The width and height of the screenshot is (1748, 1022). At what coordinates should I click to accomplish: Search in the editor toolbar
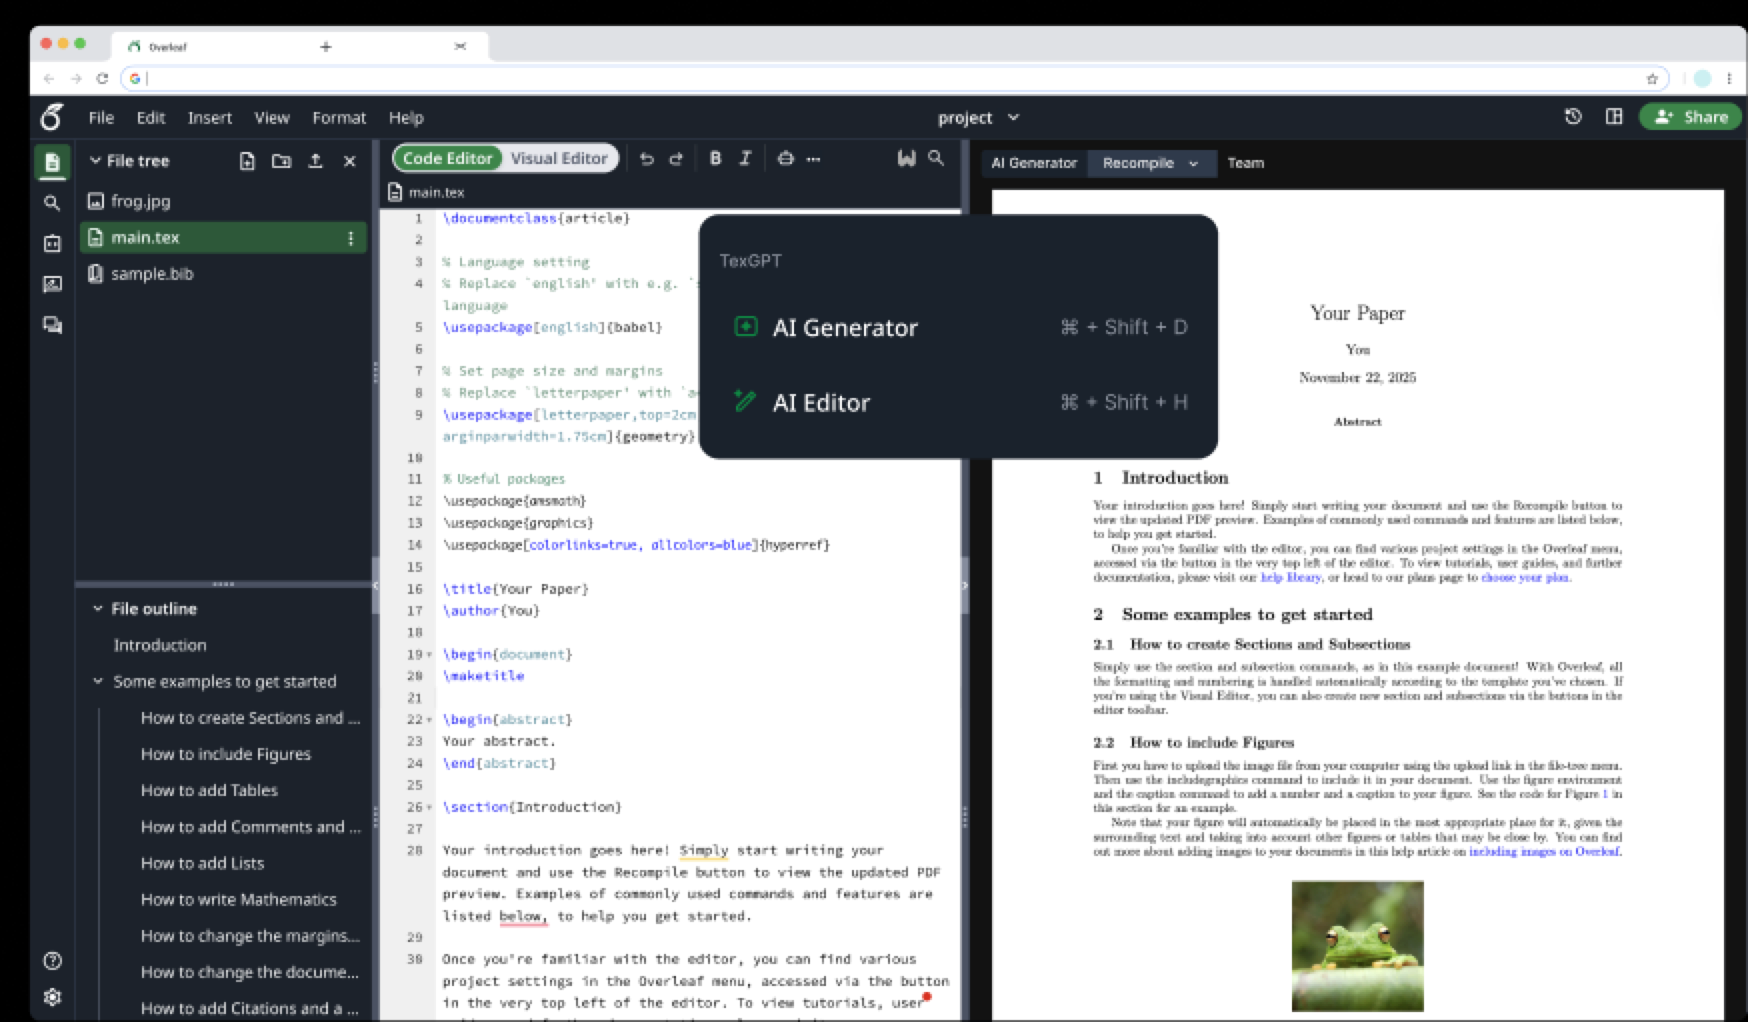click(936, 158)
